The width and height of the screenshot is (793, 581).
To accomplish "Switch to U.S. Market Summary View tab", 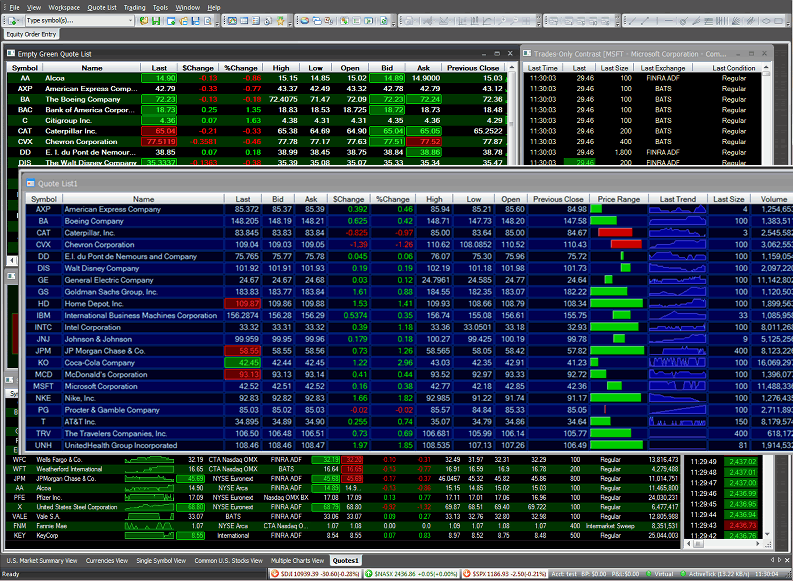I will coord(41,560).
